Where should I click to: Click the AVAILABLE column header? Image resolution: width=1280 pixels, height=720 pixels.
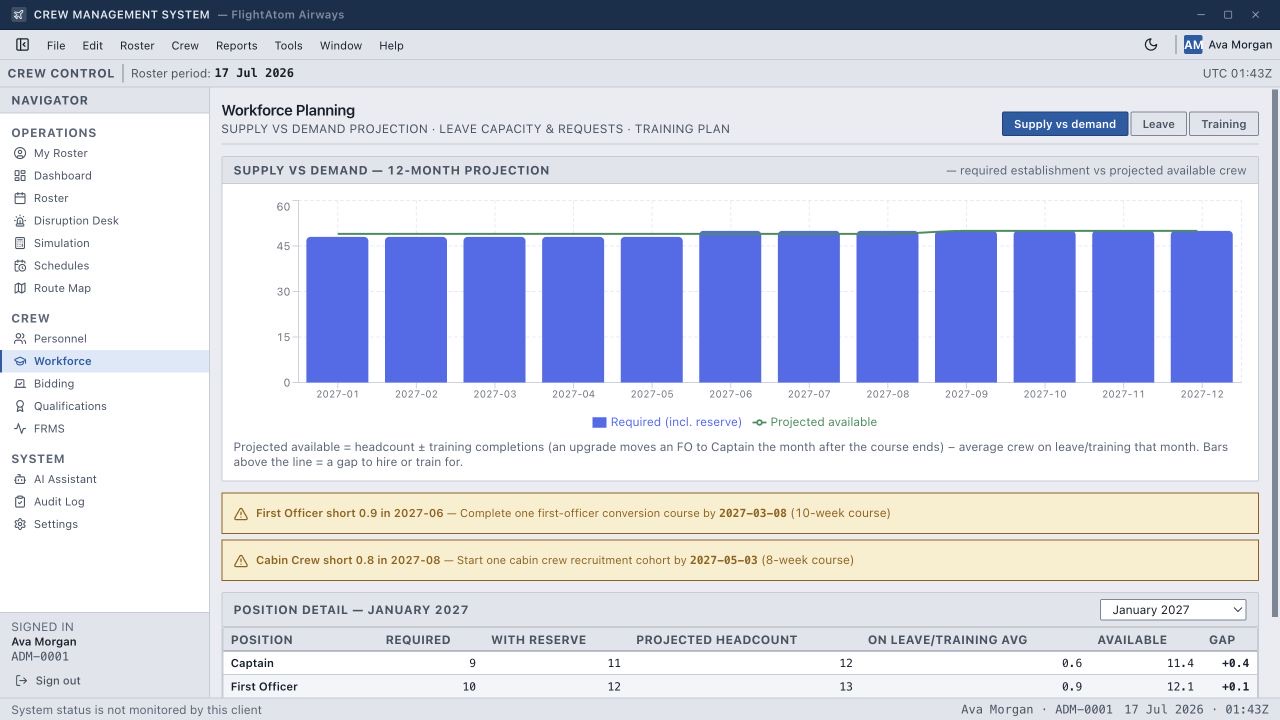click(x=1132, y=640)
